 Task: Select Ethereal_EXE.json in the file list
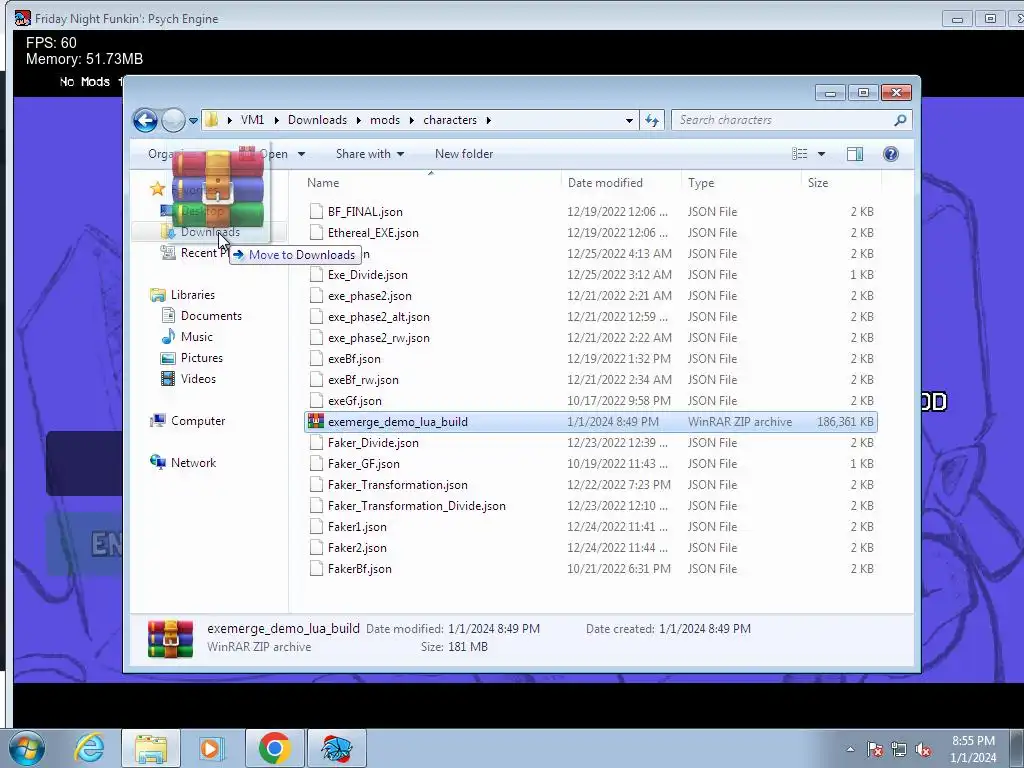(373, 233)
